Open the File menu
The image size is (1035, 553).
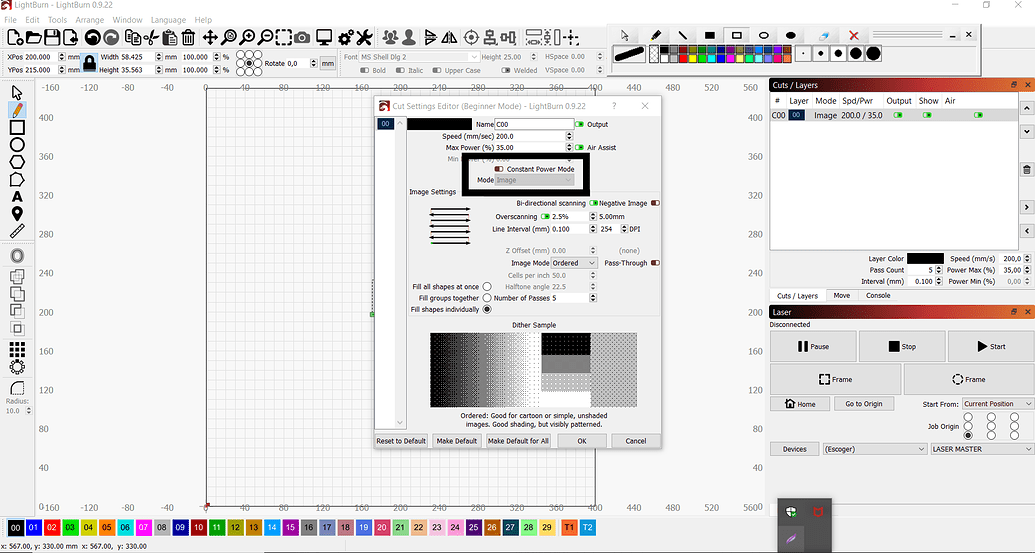tap(11, 20)
